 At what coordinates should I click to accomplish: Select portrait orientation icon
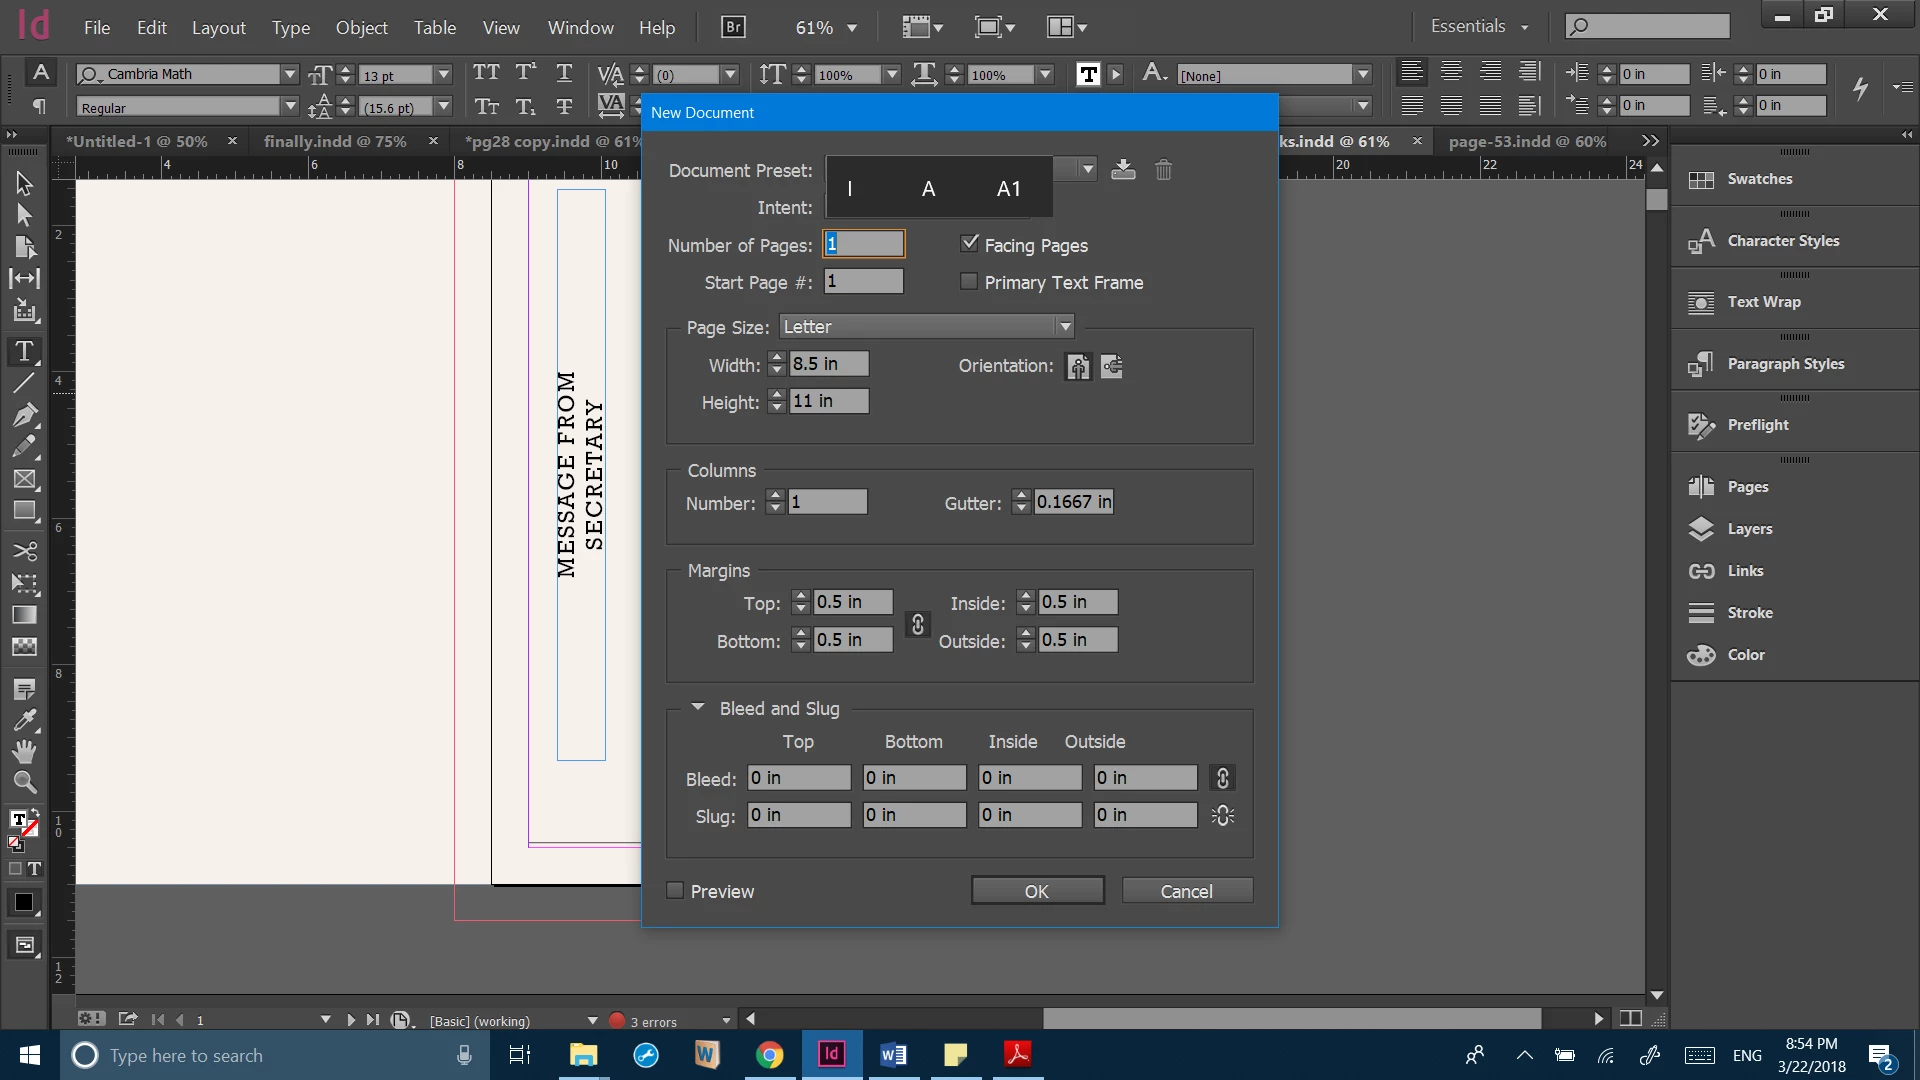point(1078,367)
